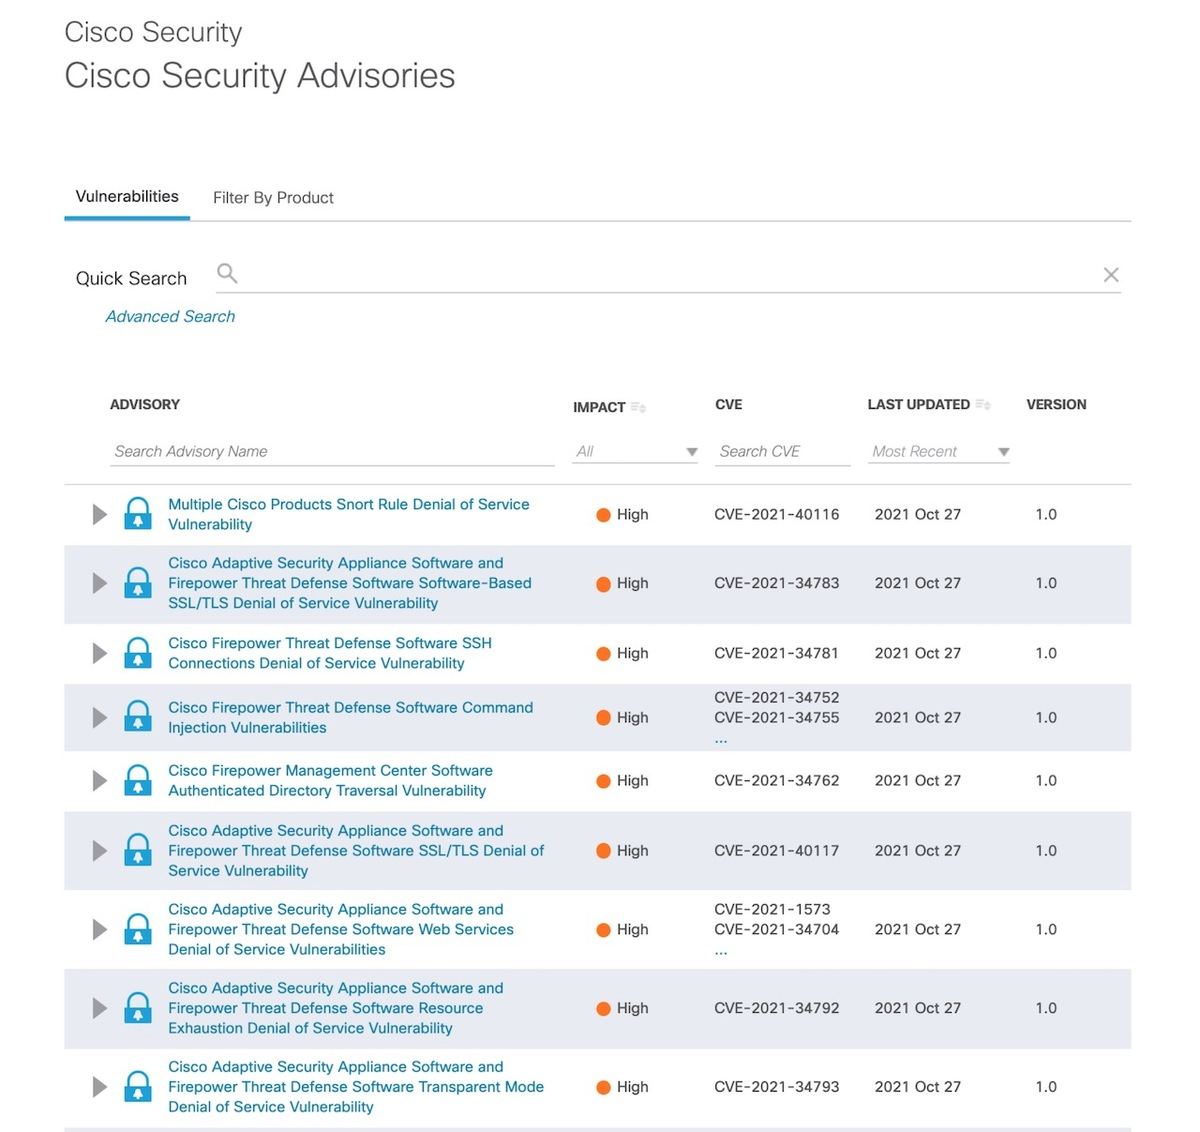Switch to the Vulnerabilities tab
The height and width of the screenshot is (1132, 1200).
click(x=127, y=196)
